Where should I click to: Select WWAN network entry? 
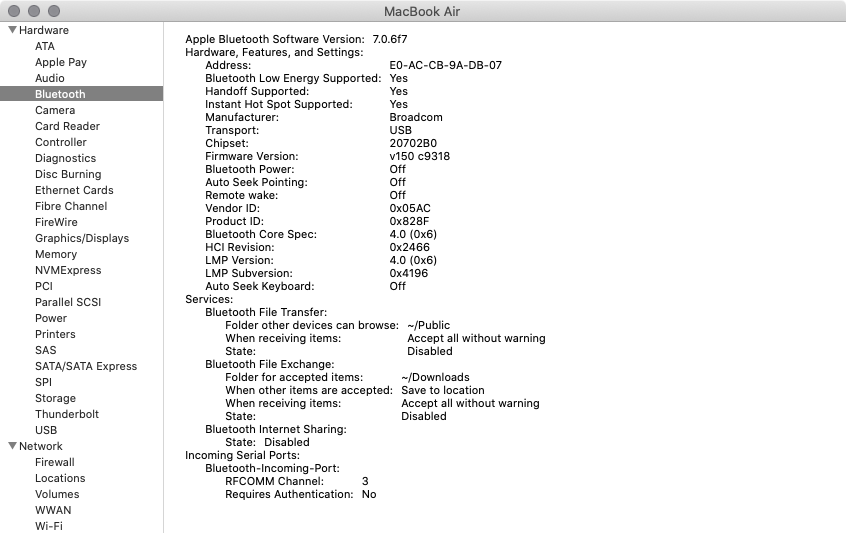point(53,510)
